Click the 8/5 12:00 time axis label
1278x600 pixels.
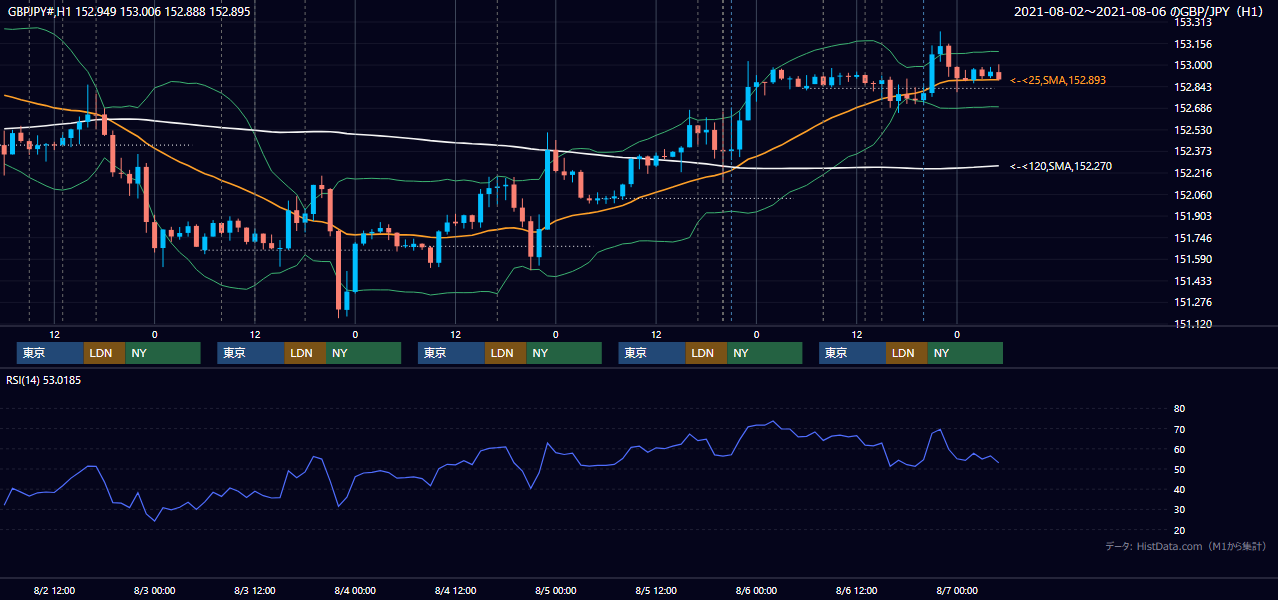point(656,590)
